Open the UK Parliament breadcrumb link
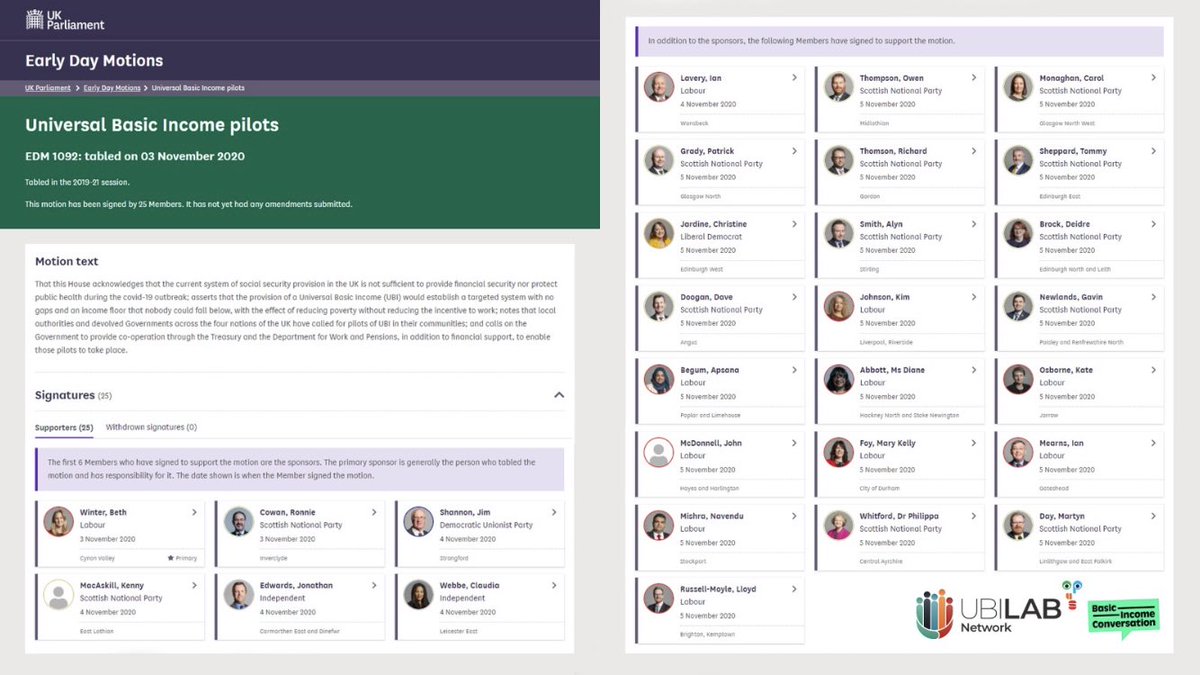Image resolution: width=1200 pixels, height=675 pixels. pos(48,88)
